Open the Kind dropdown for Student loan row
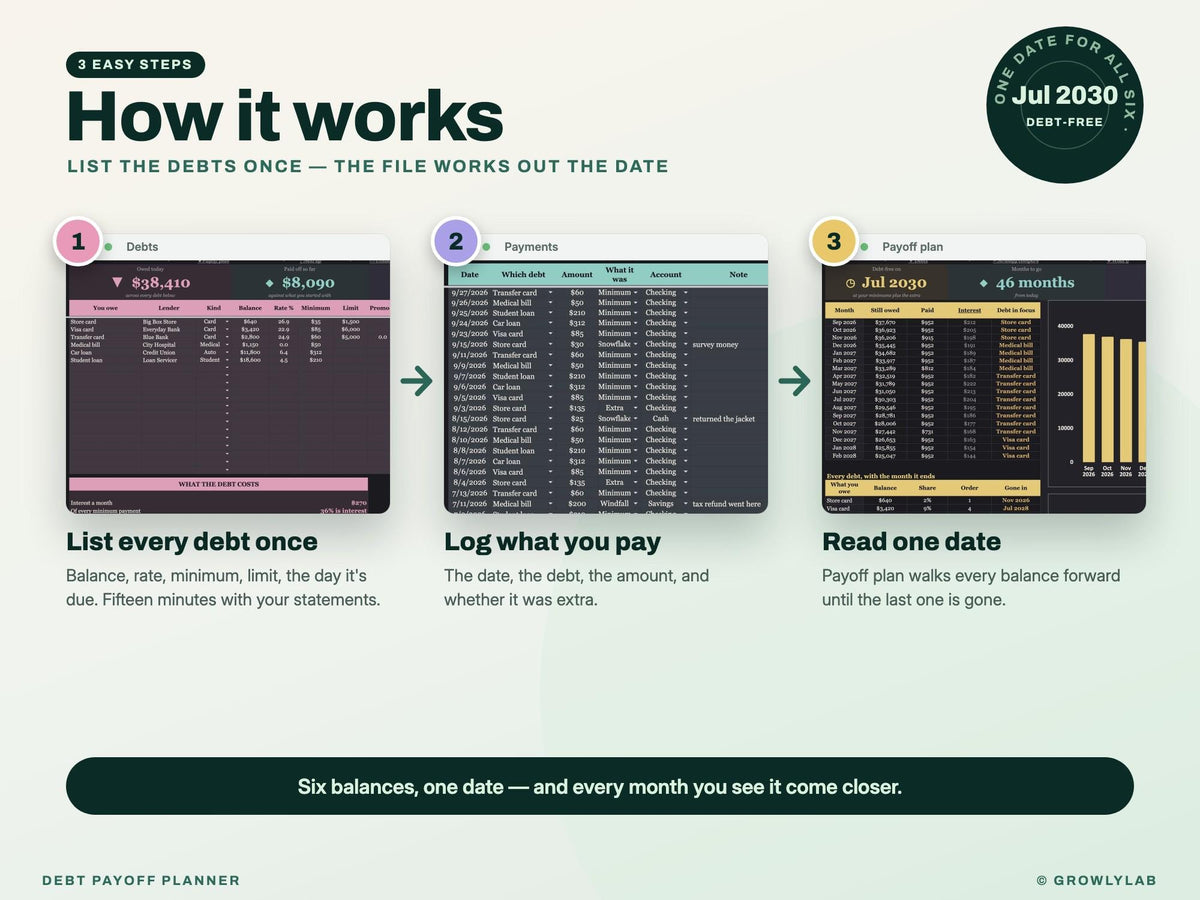Viewport: 1200px width, 900px height. click(x=226, y=360)
